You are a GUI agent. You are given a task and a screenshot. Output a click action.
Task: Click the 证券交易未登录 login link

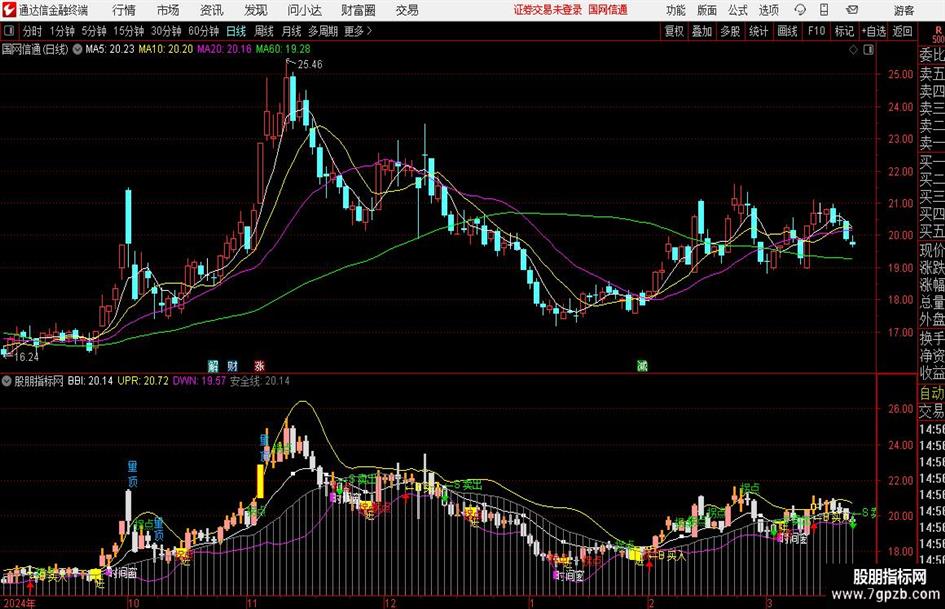[x=548, y=10]
